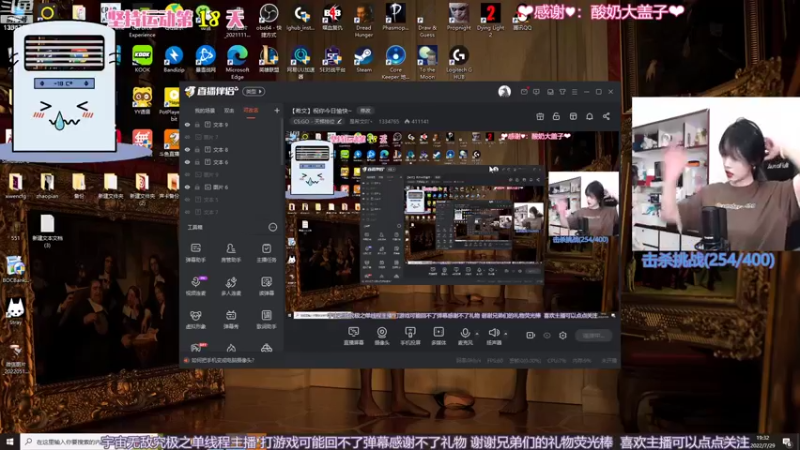Toggle the preview eye icon in bottom bar
This screenshot has height=450, width=800.
click(547, 335)
